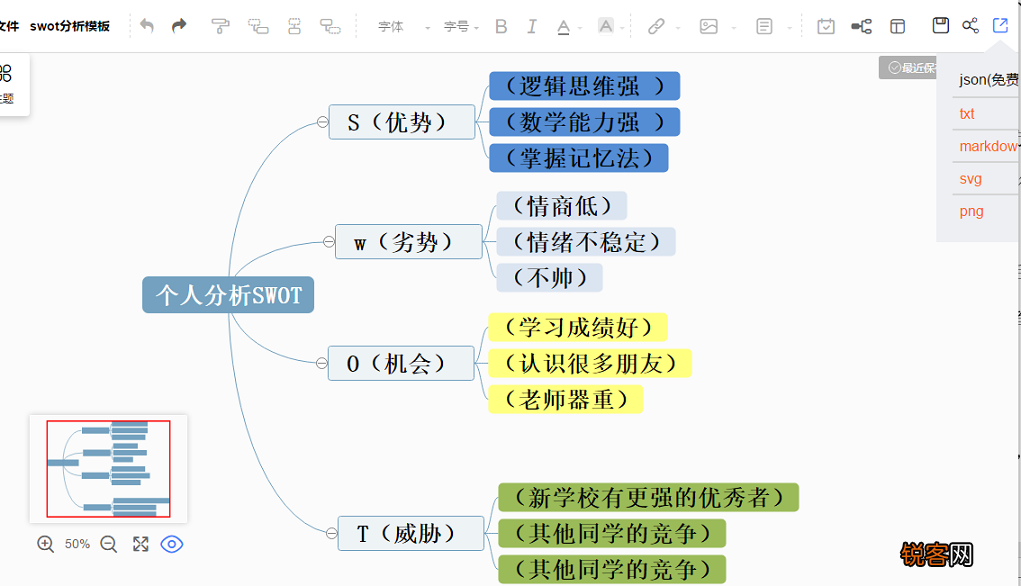The height and width of the screenshot is (586, 1021).
Task: Click the font color icon
Action: (563, 27)
